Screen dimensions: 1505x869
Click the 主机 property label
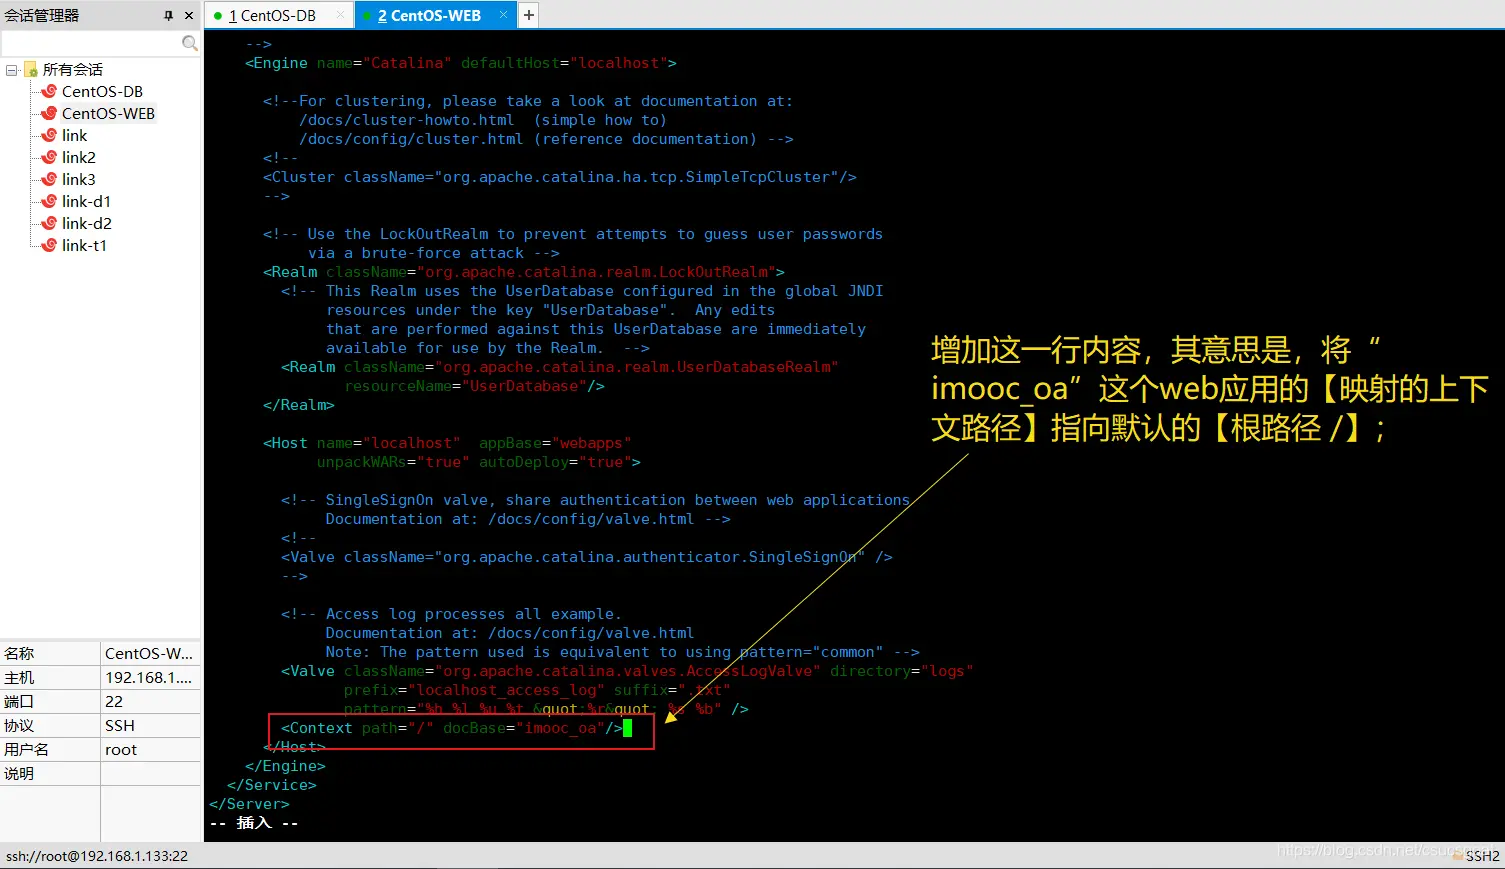point(19,678)
